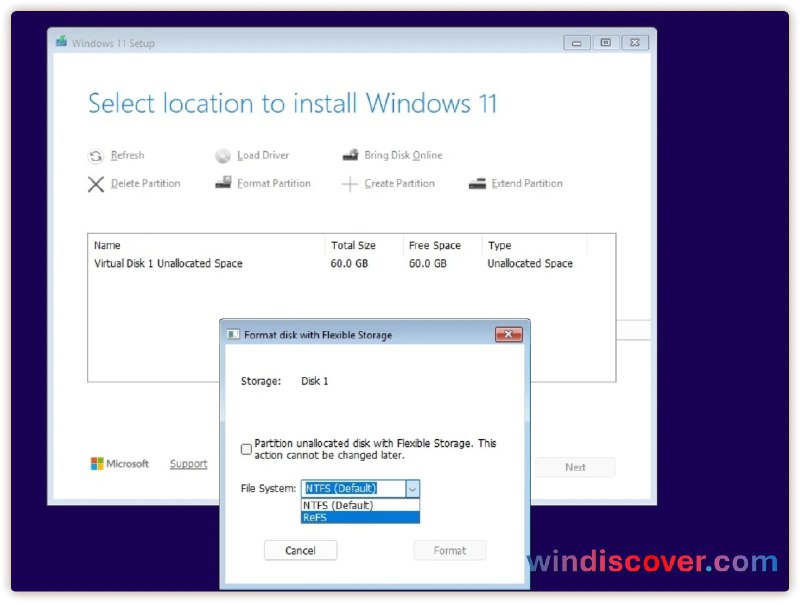
Task: Click the Refresh text link
Action: [x=128, y=155]
